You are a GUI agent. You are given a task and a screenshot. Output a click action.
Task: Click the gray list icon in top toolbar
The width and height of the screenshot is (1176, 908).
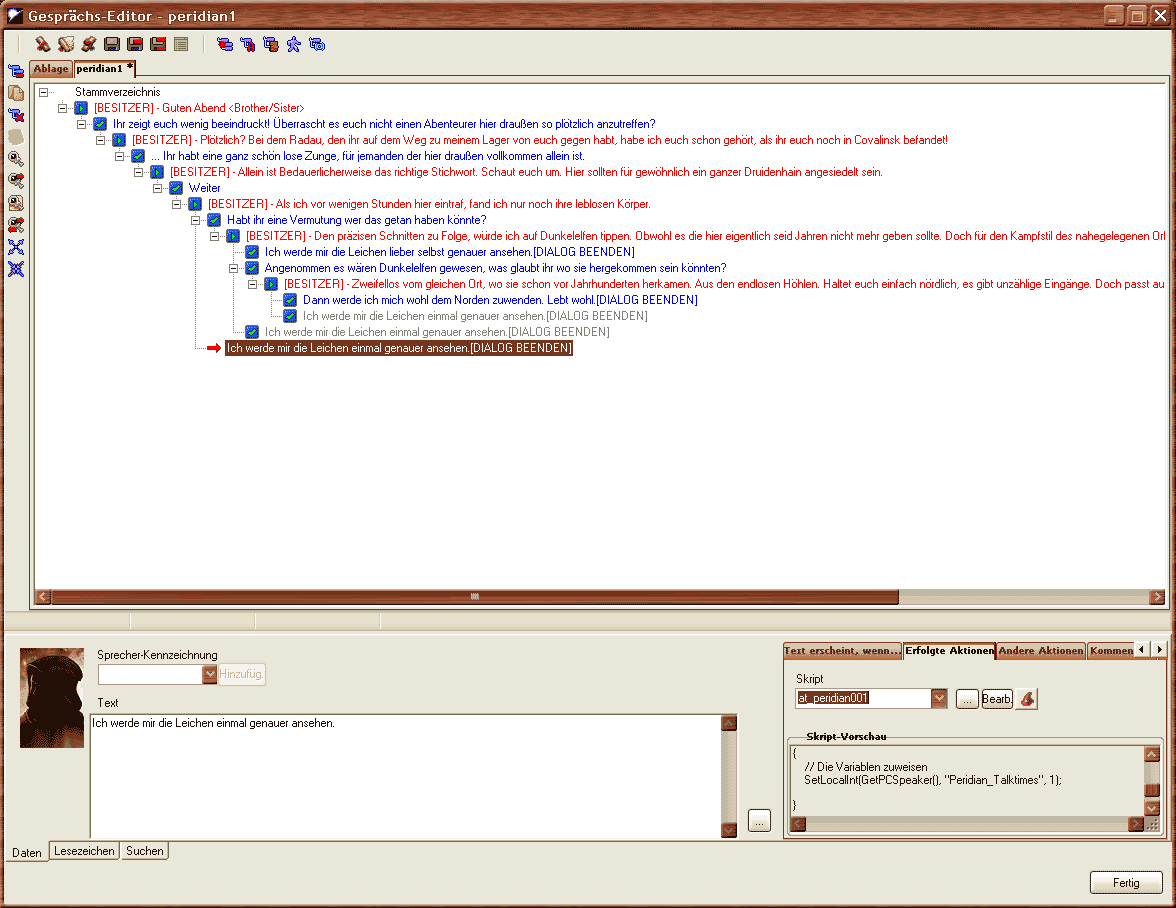(181, 44)
